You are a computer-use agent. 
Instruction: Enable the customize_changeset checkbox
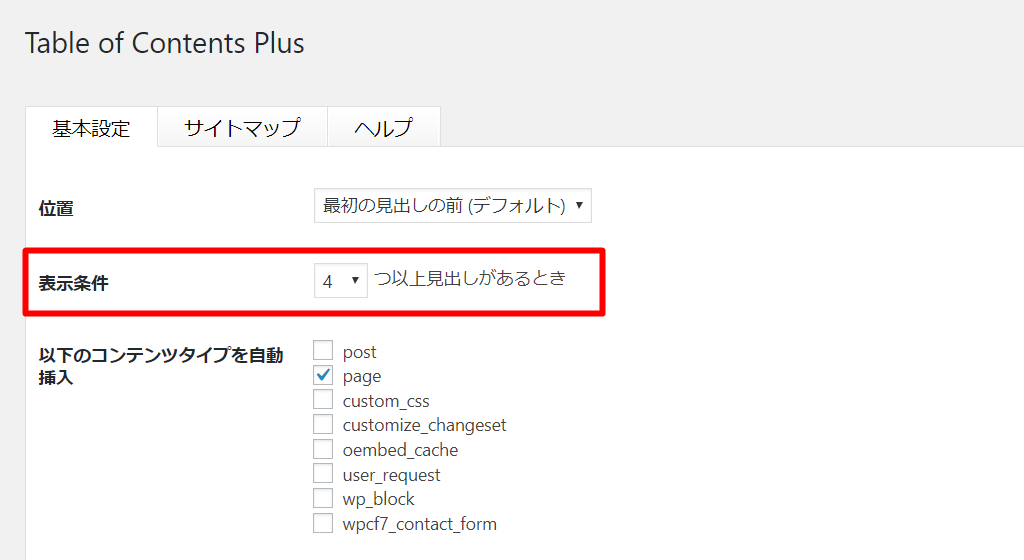coord(323,424)
